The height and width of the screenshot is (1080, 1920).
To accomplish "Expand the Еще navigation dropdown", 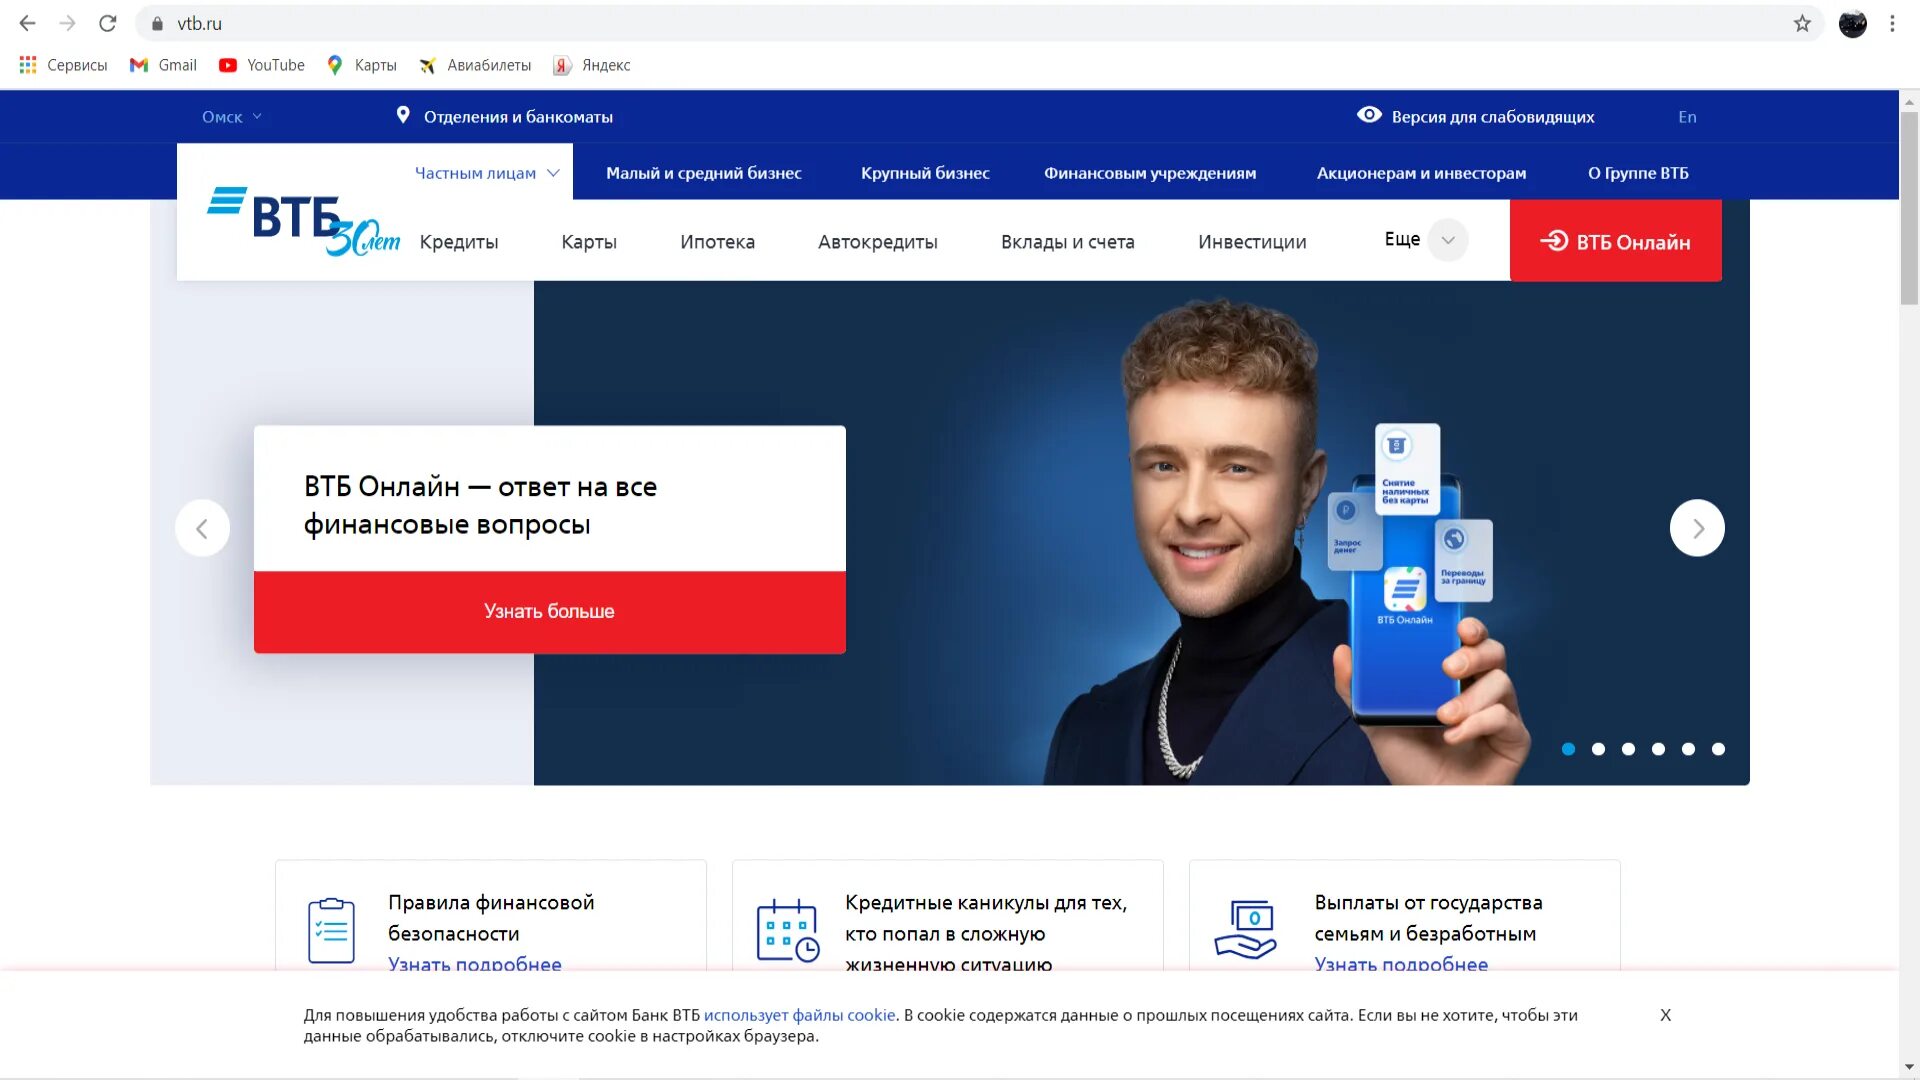I will pos(1422,239).
